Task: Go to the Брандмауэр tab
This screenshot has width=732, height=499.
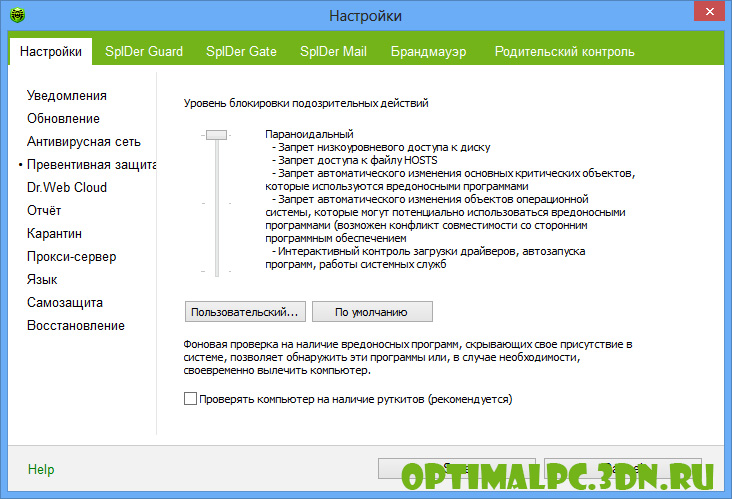Action: [429, 52]
